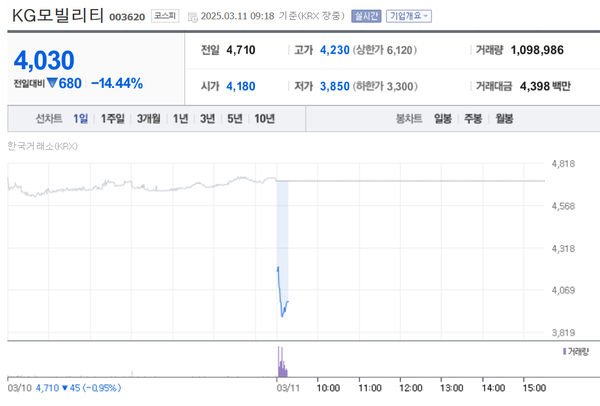The width and height of the screenshot is (600, 406).
Task: Select the 10년 chart period
Action: tap(264, 119)
